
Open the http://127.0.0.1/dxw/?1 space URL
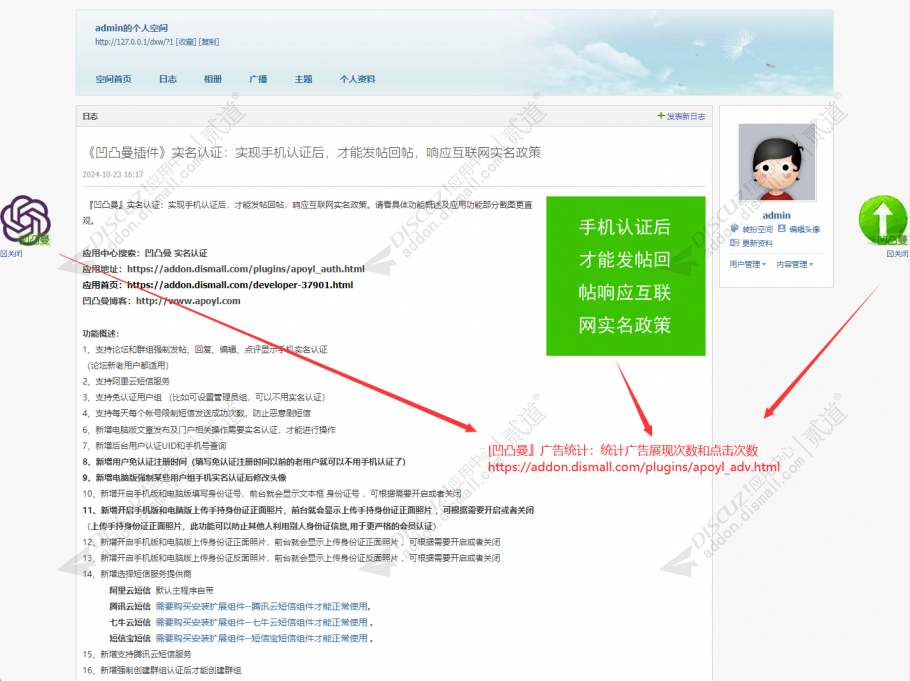pyautogui.click(x=134, y=42)
